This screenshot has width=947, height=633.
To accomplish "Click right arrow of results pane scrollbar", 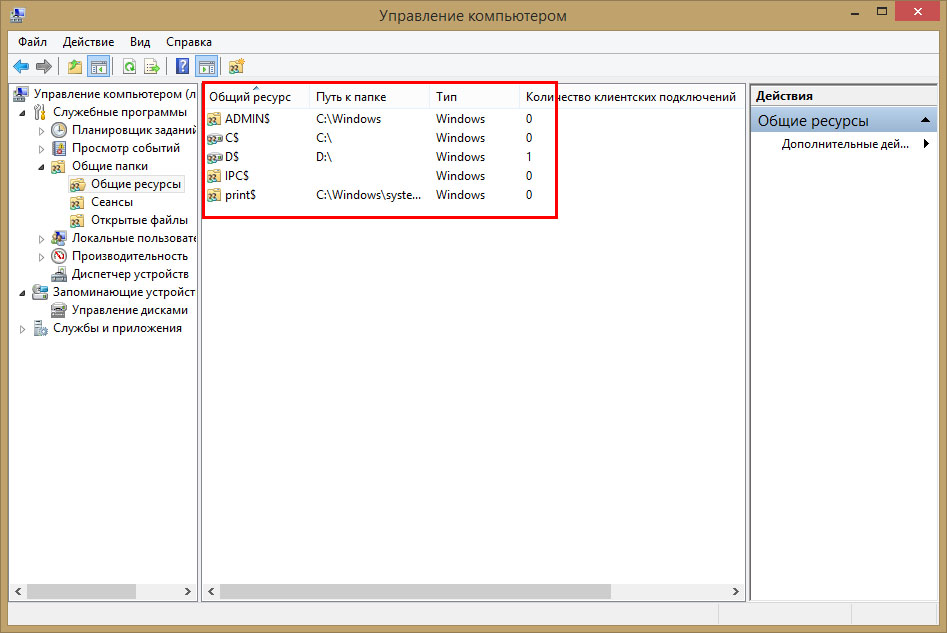I will pyautogui.click(x=736, y=591).
